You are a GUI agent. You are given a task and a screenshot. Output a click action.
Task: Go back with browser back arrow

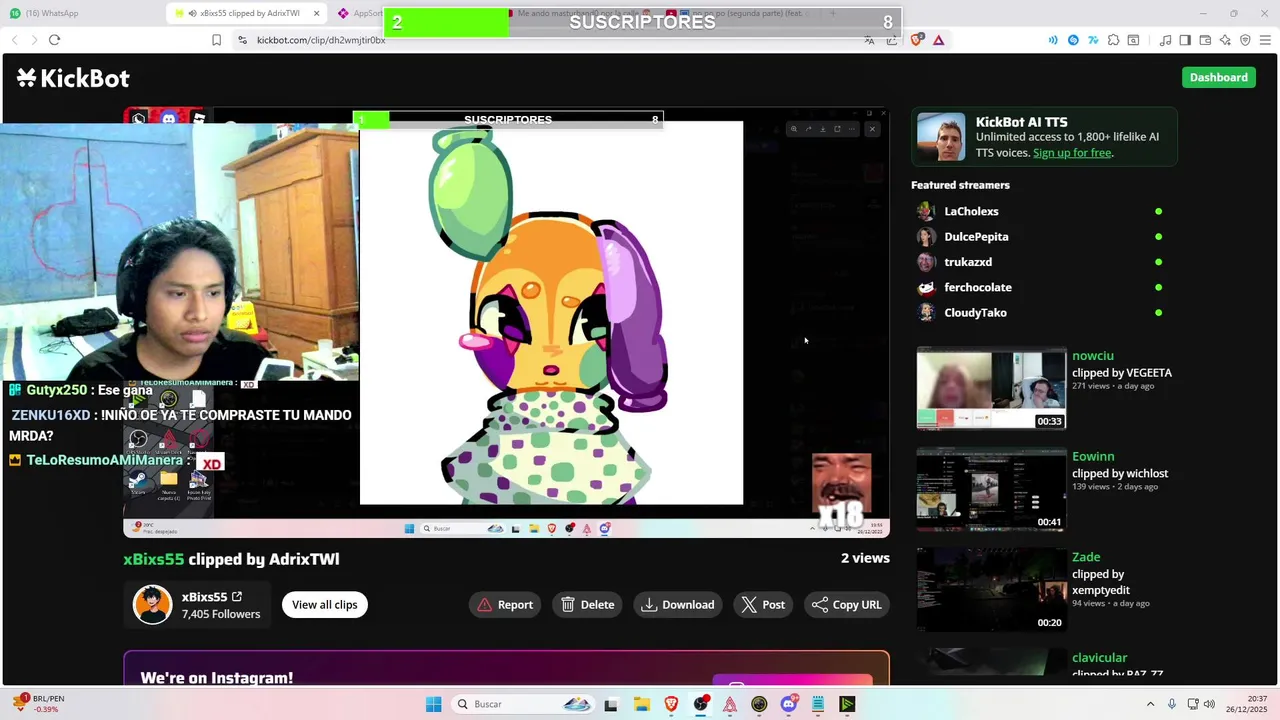click(14, 40)
